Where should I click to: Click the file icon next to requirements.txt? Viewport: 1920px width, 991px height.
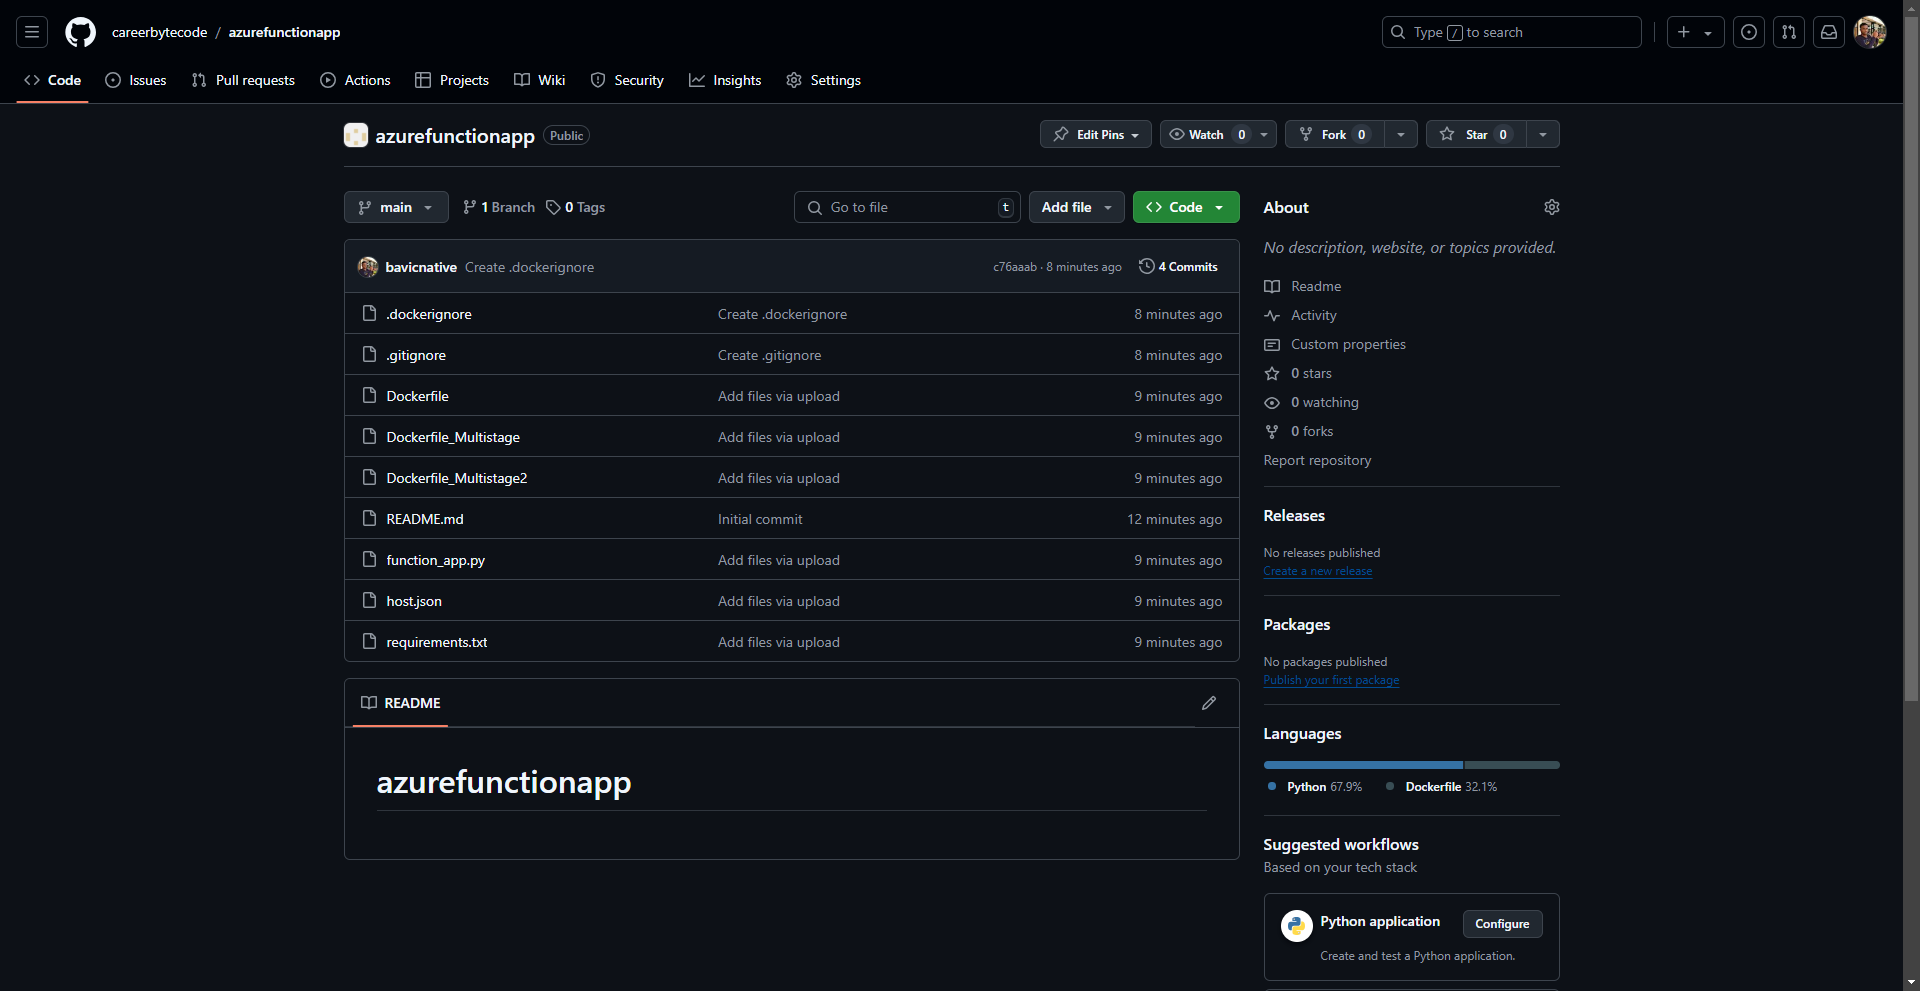(369, 642)
